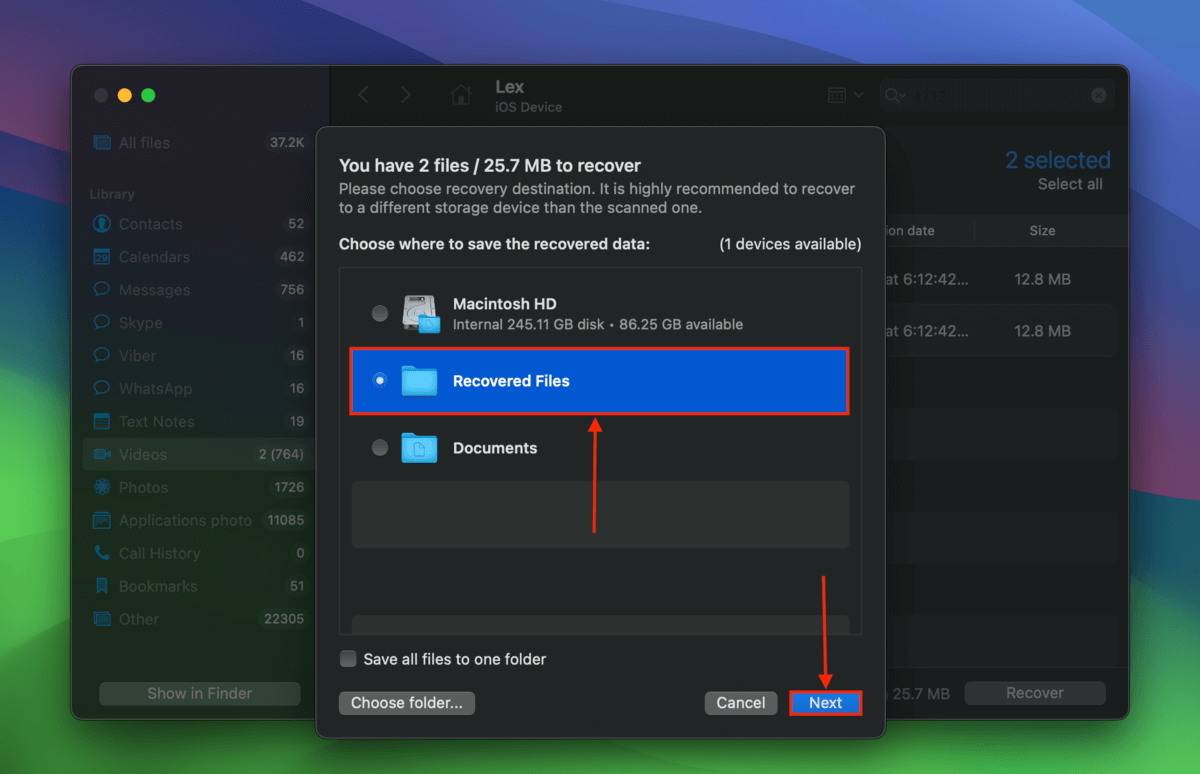Open WhatsApp category in sidebar

155,389
